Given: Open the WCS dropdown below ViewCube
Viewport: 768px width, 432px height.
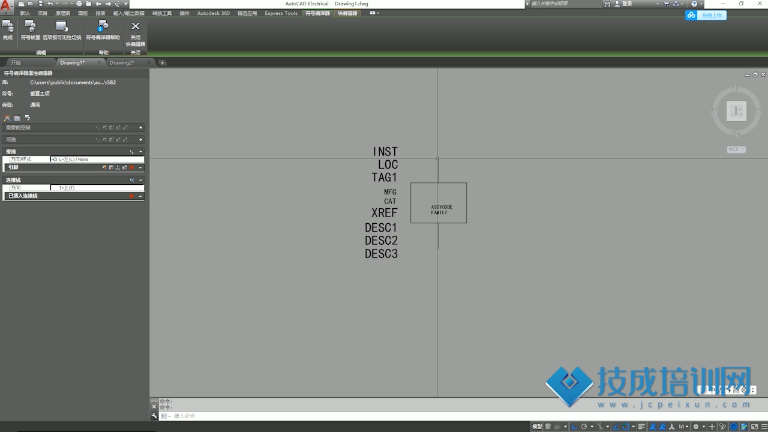Looking at the screenshot, I should [736, 149].
